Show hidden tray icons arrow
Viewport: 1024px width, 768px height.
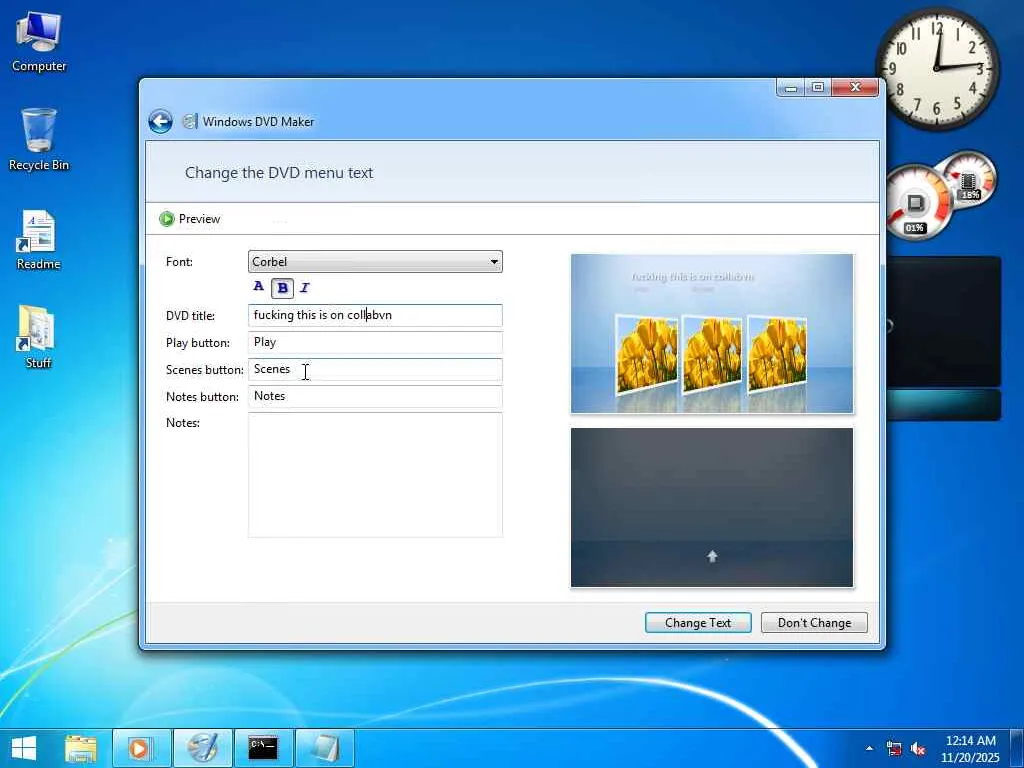[x=869, y=748]
